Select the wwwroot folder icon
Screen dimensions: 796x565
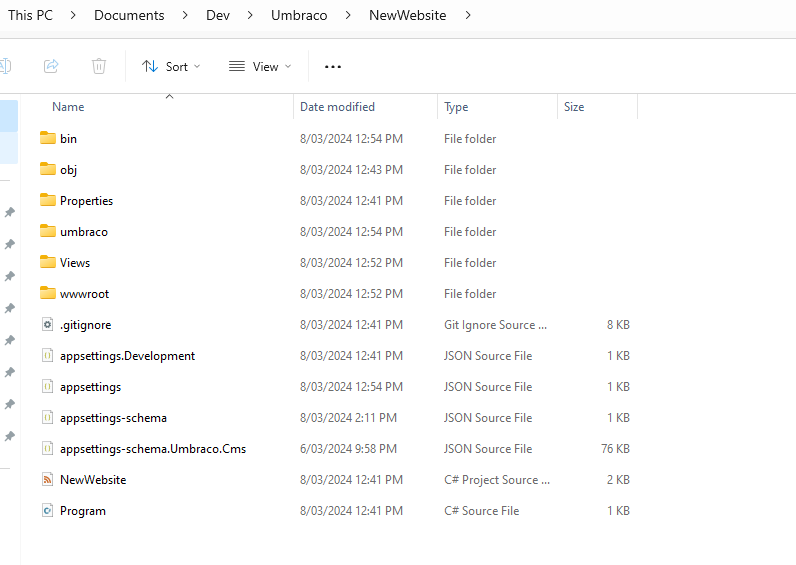pyautogui.click(x=48, y=293)
